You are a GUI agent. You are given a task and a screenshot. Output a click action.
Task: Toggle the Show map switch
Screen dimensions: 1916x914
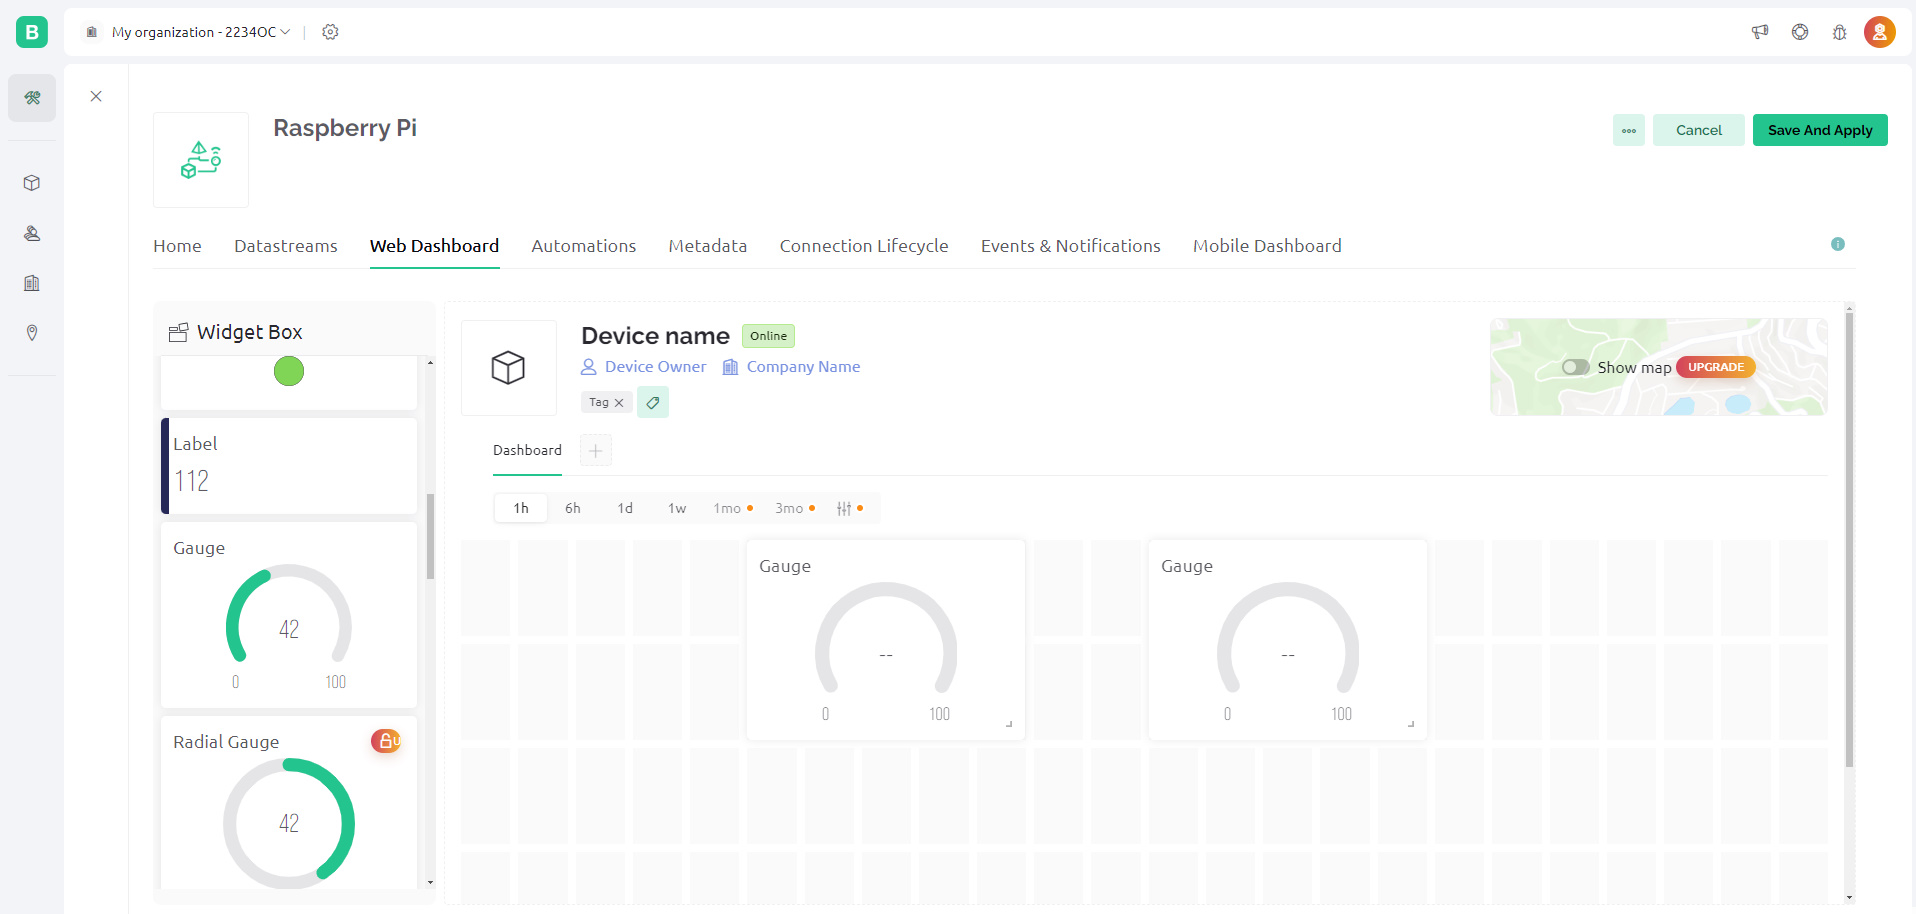[1576, 367]
